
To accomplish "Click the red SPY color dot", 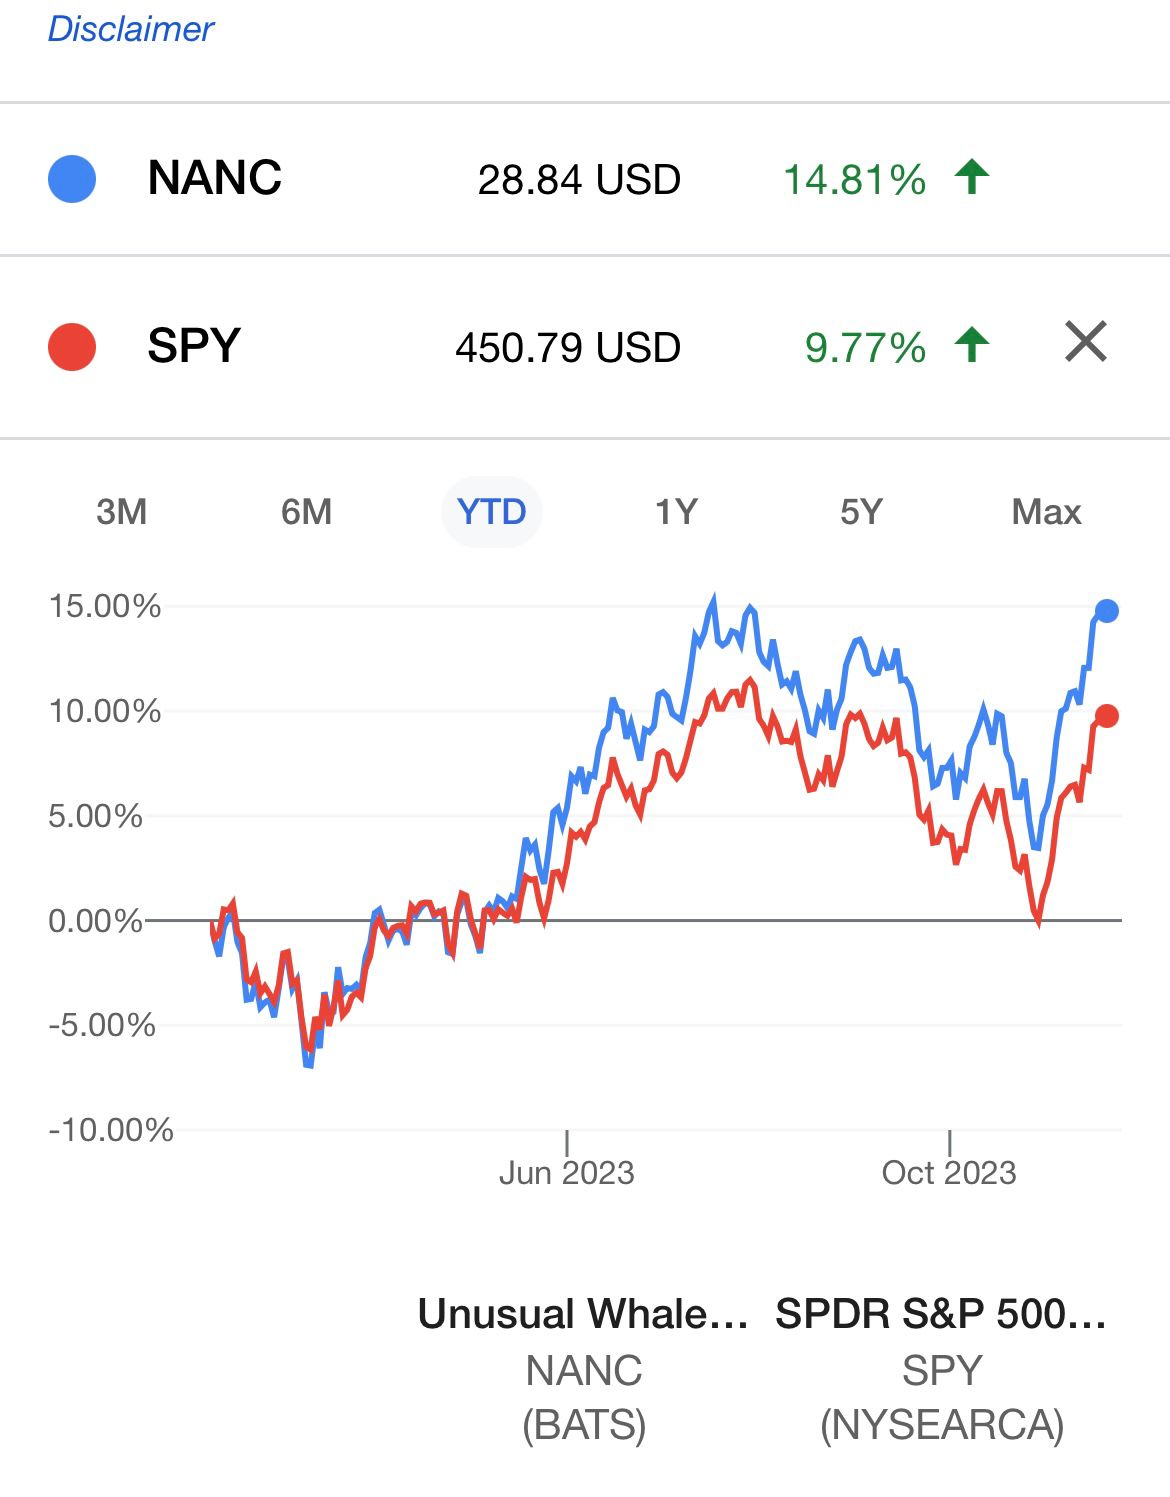I will pos(72,347).
